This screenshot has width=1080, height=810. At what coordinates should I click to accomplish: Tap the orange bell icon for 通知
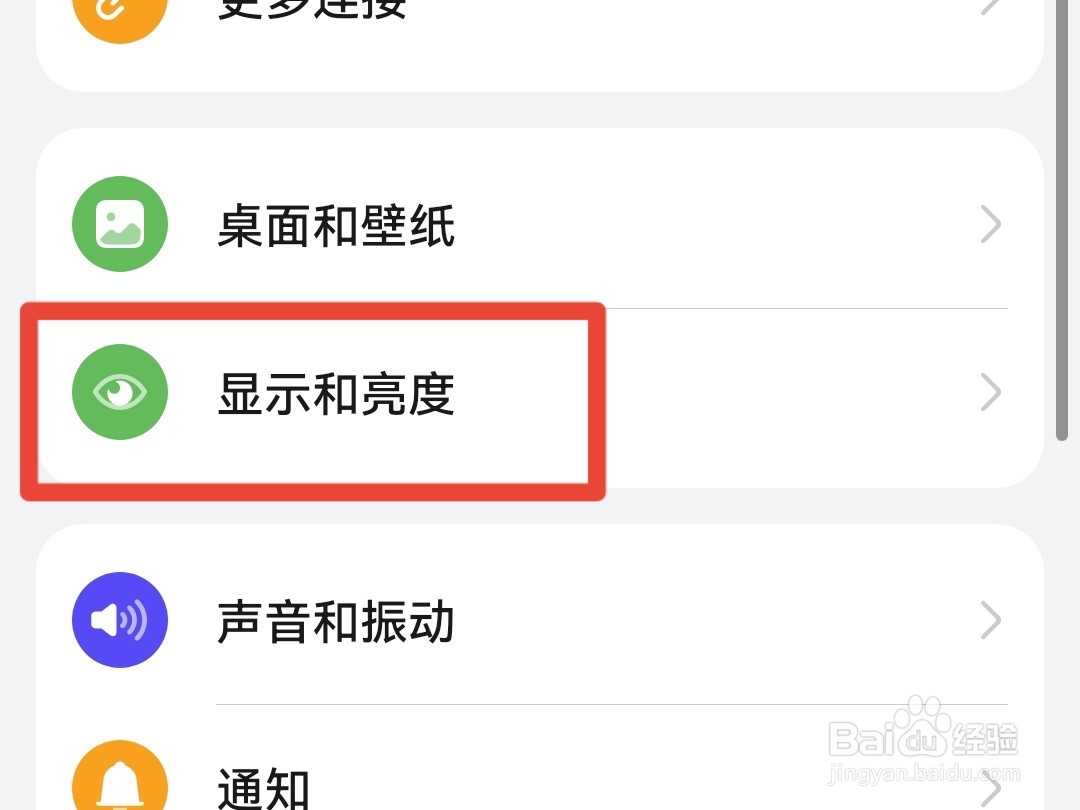(x=120, y=775)
